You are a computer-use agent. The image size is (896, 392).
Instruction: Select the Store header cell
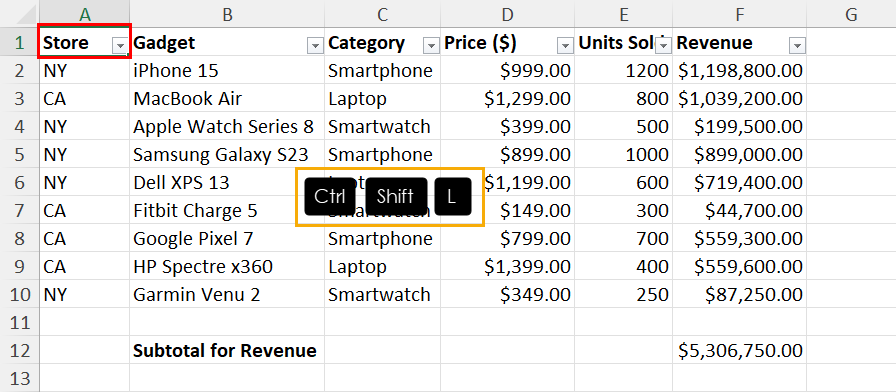(x=85, y=41)
